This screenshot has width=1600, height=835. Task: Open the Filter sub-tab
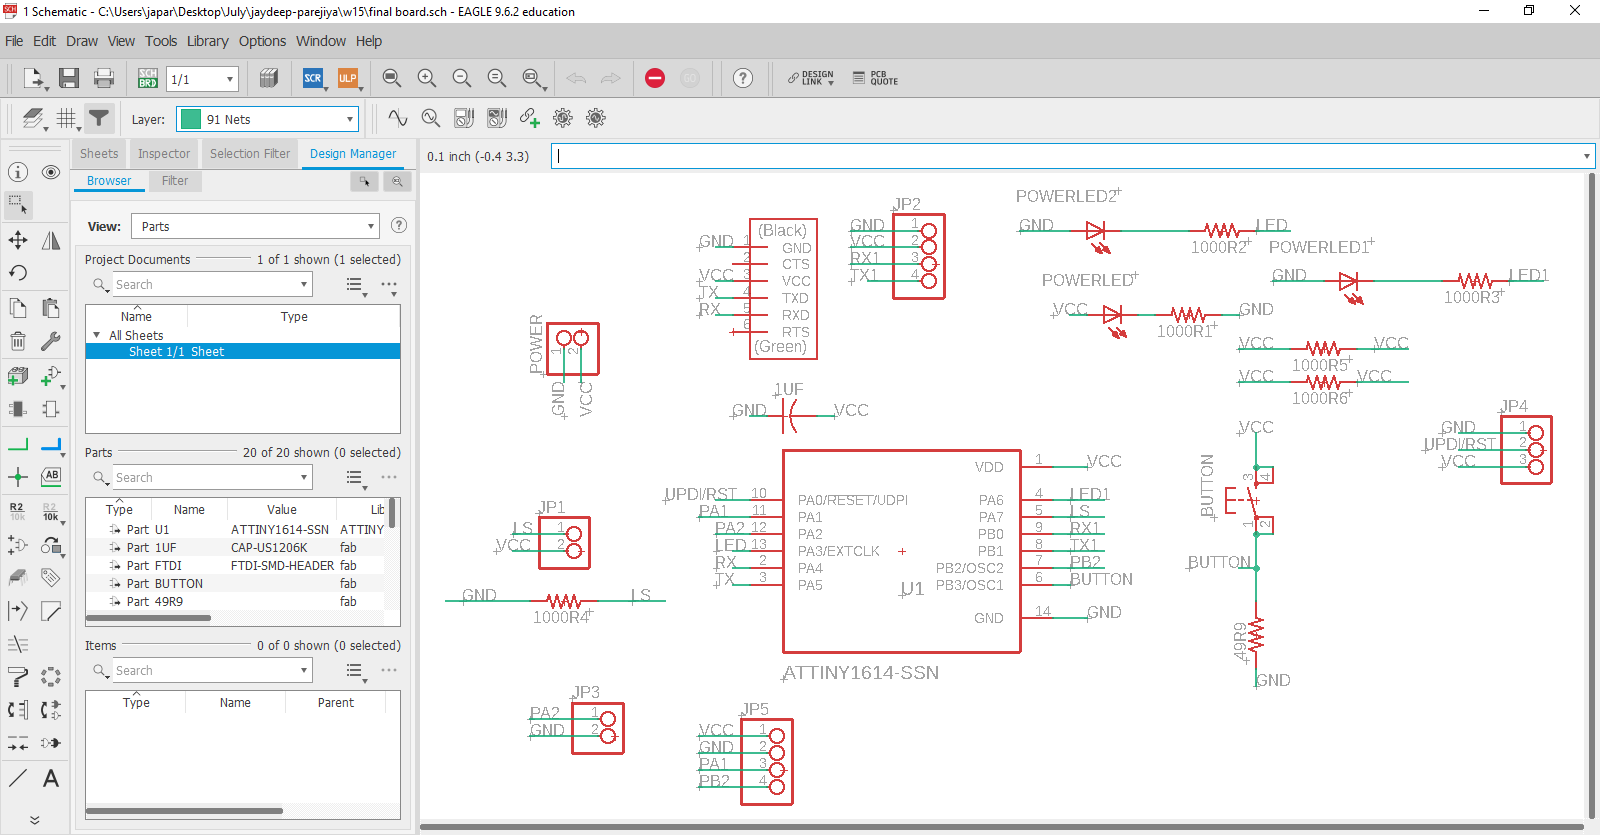pos(175,181)
